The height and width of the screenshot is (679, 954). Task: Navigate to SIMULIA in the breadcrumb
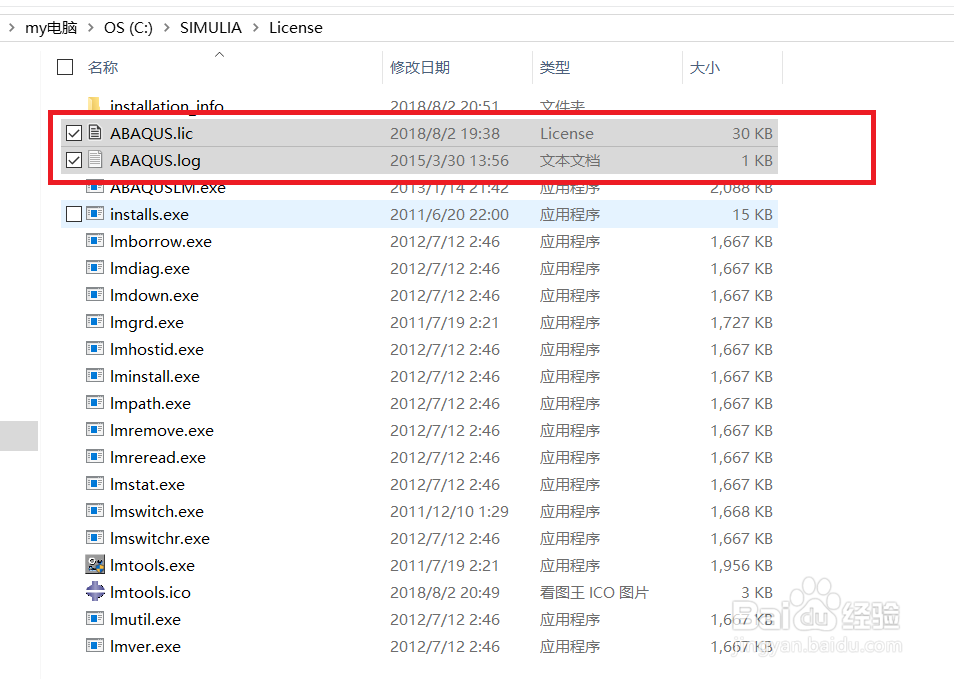click(x=210, y=27)
